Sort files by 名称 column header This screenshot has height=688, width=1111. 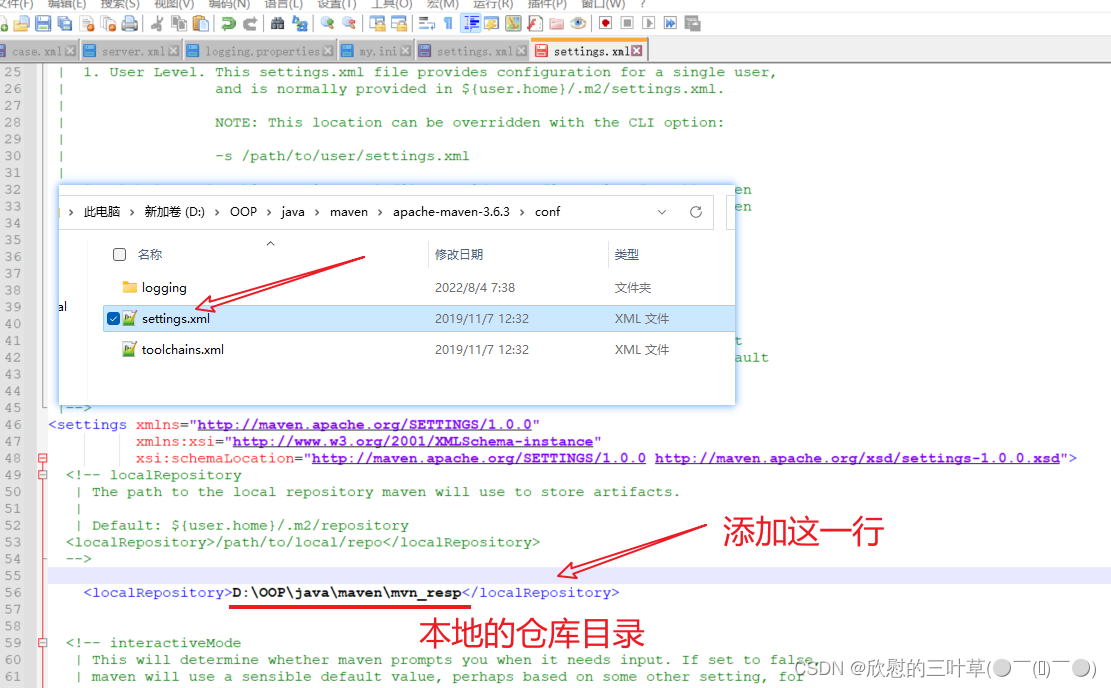(150, 254)
